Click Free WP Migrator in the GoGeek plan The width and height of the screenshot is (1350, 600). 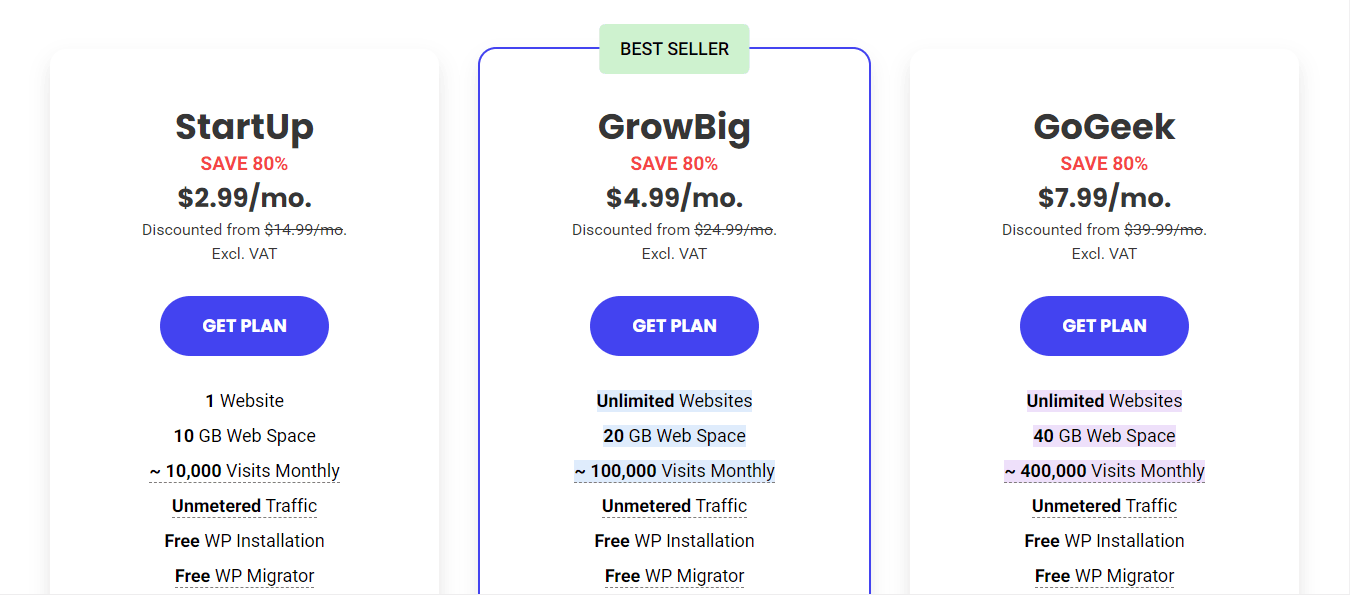tap(1104, 576)
